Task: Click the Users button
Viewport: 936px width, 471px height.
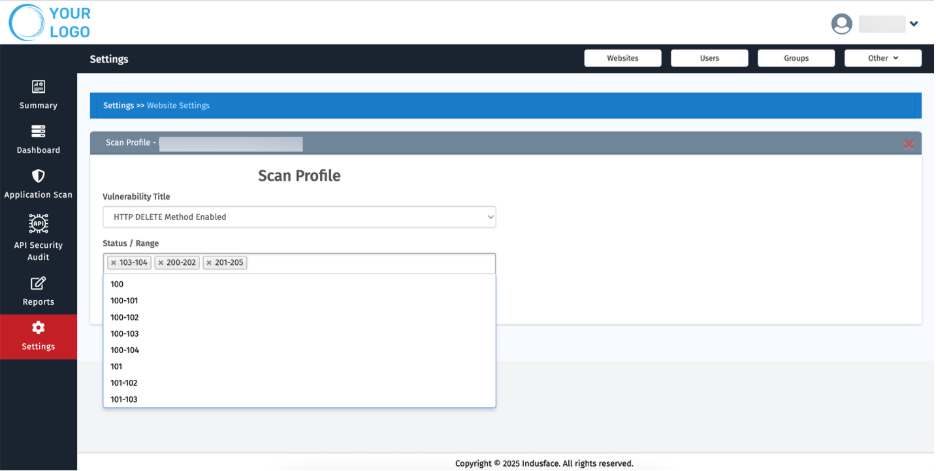Action: pos(709,58)
